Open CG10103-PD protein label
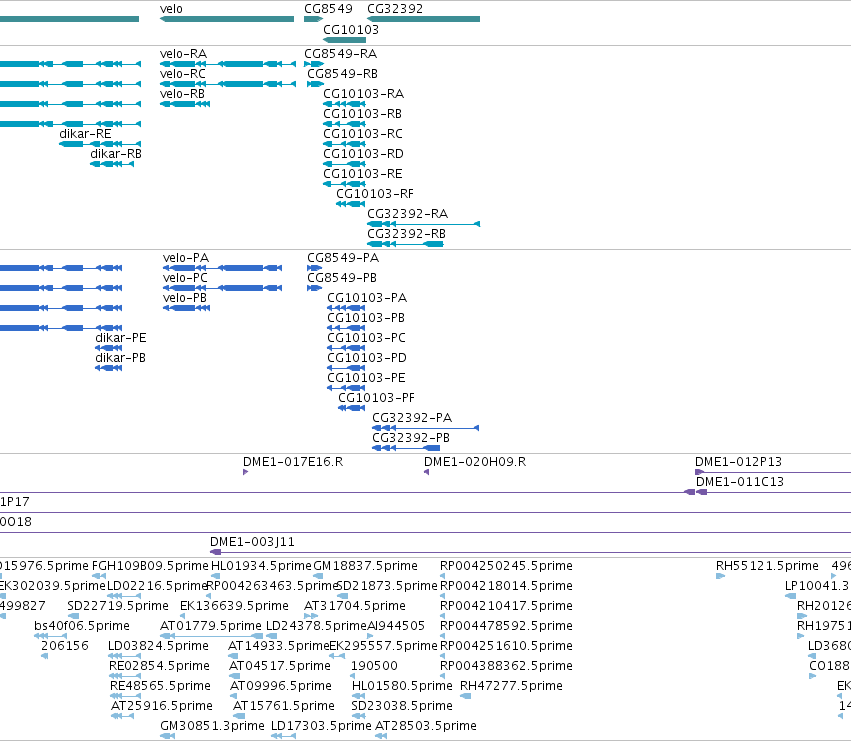This screenshot has height=741, width=851. point(367,358)
